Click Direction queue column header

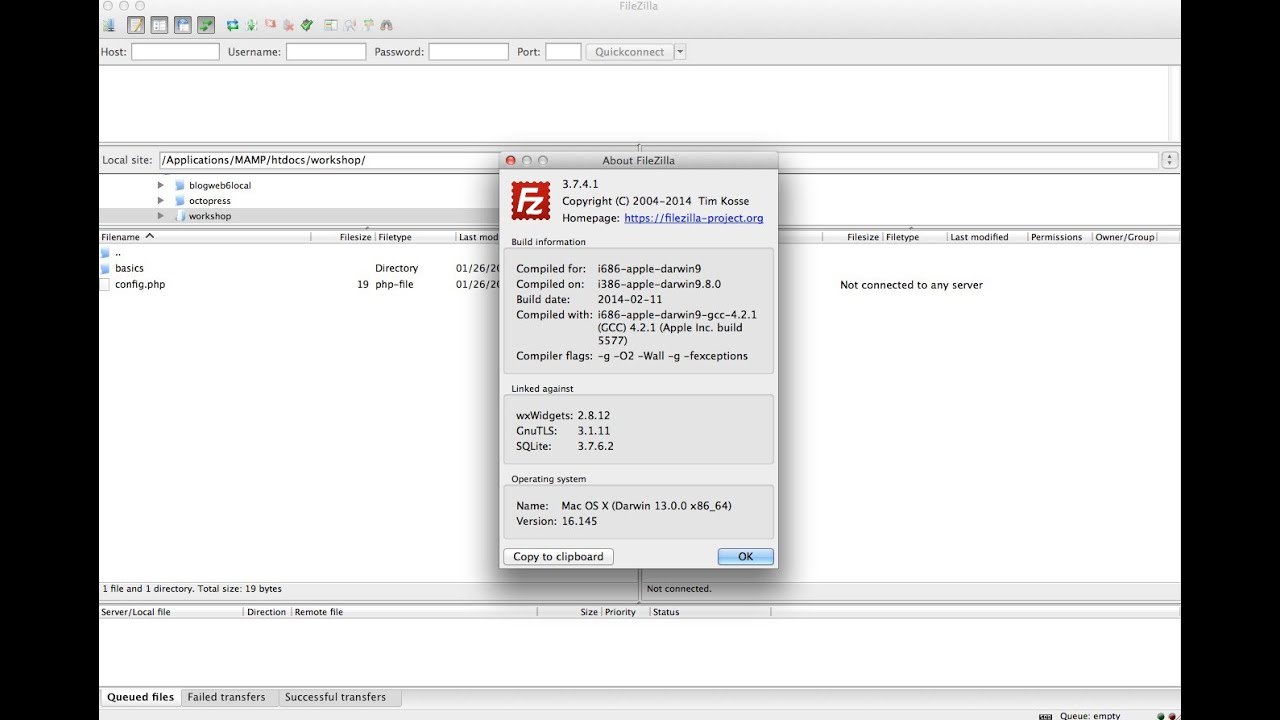267,612
